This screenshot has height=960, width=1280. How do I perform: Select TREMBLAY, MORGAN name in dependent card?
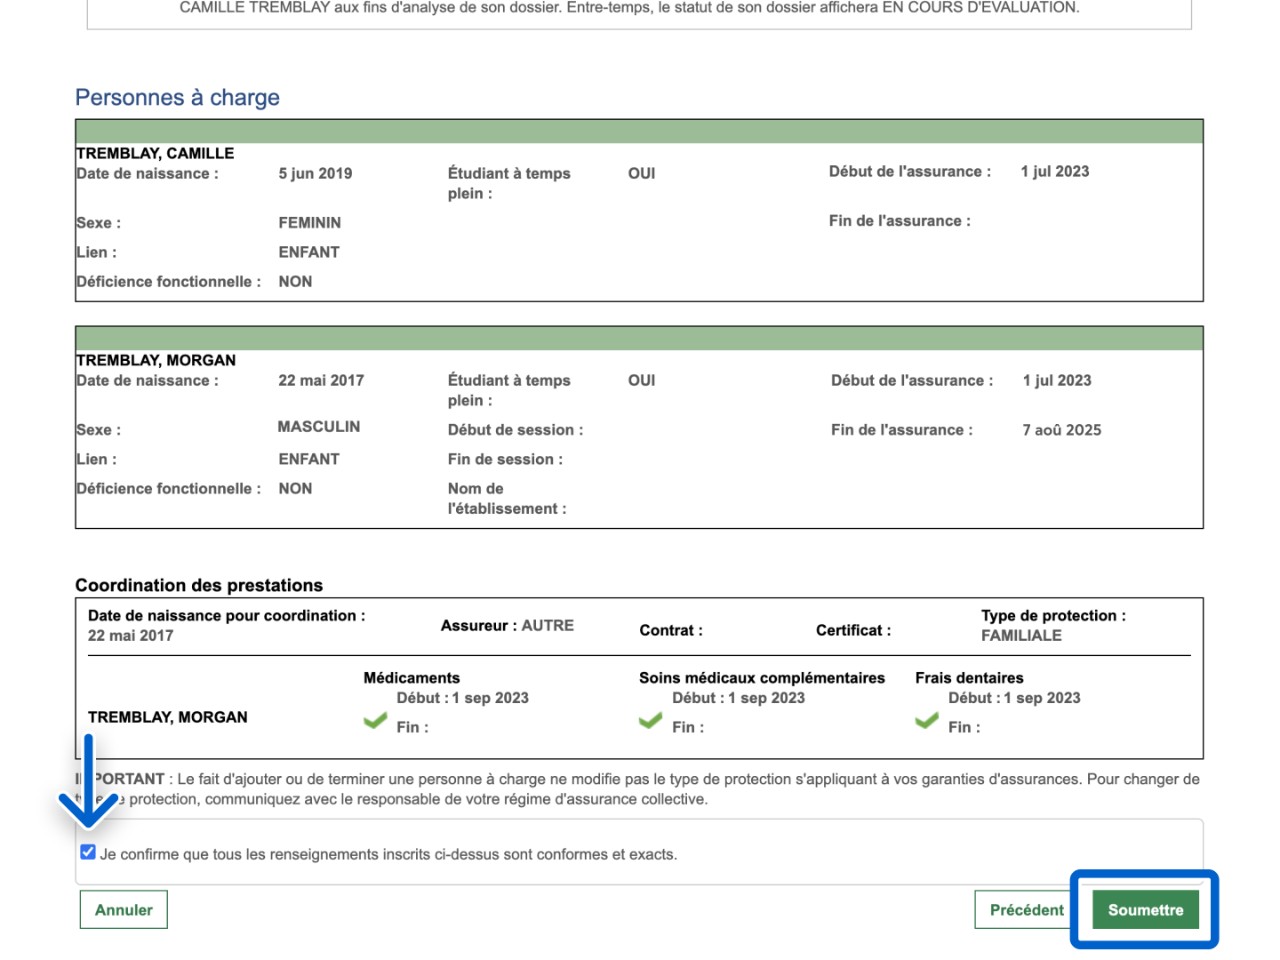point(156,360)
